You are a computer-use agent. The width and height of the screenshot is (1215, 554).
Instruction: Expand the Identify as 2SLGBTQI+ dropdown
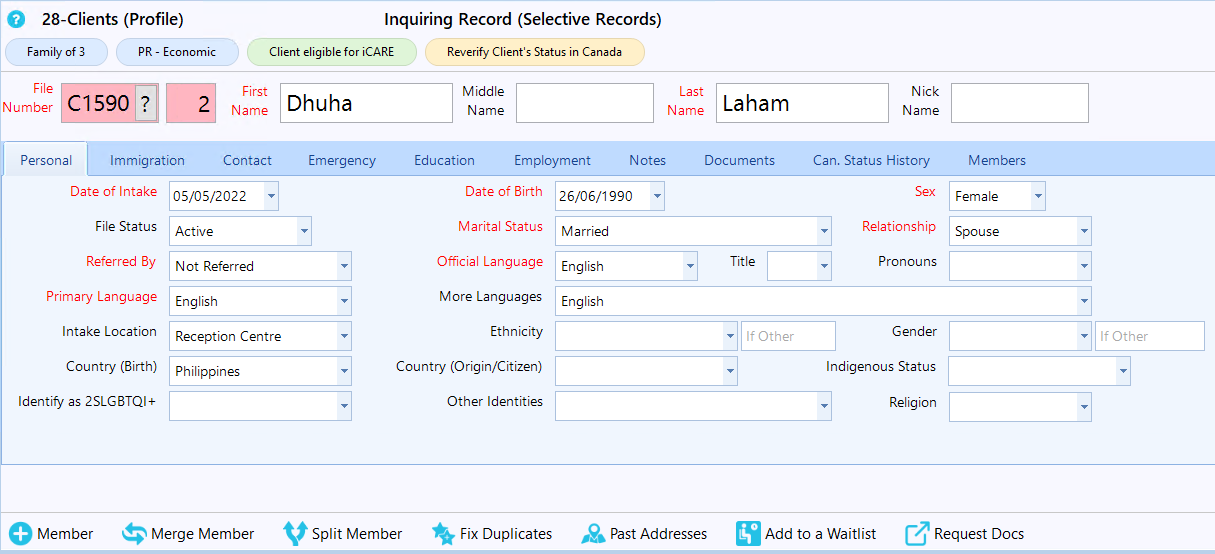pyautogui.click(x=344, y=406)
